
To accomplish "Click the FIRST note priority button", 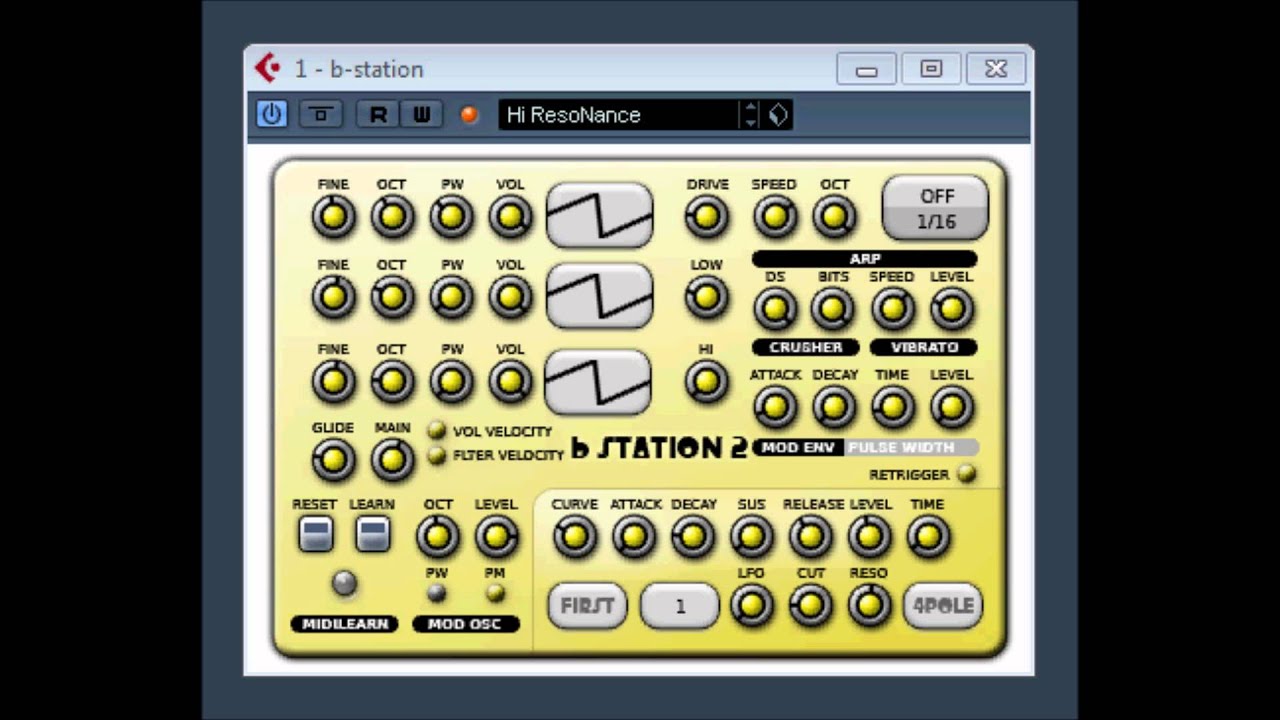I will click(x=587, y=606).
